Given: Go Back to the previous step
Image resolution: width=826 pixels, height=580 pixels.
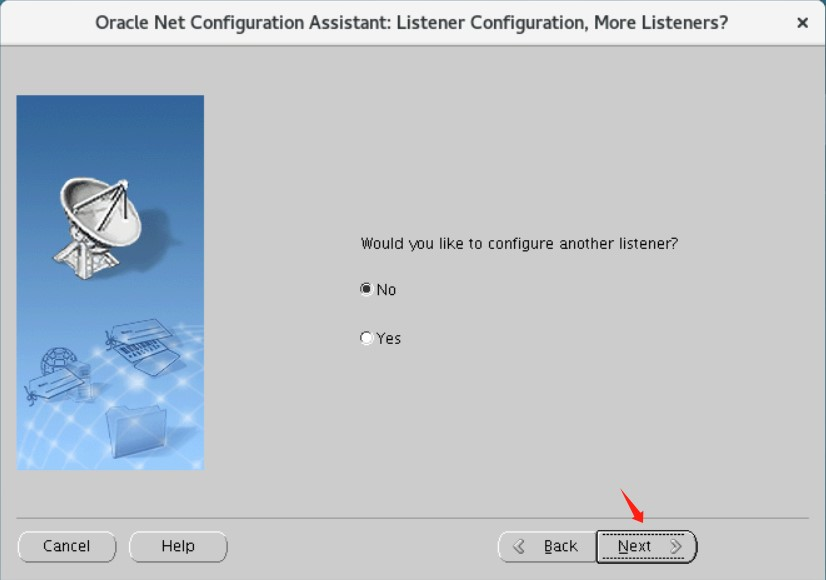Looking at the screenshot, I should point(547,546).
